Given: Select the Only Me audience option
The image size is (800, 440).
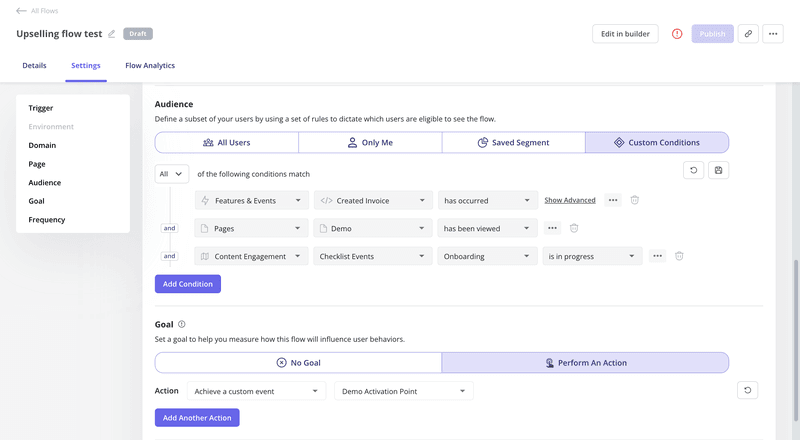Looking at the screenshot, I should (370, 142).
